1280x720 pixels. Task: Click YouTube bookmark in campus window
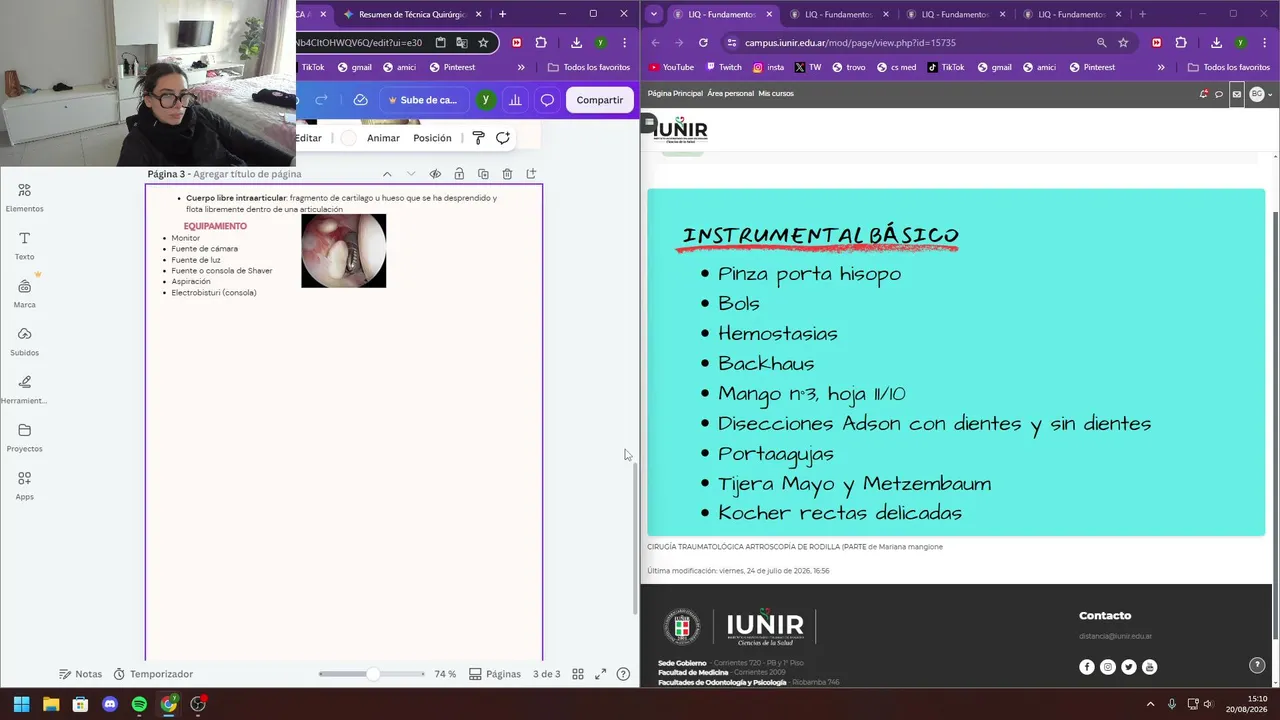pos(671,67)
